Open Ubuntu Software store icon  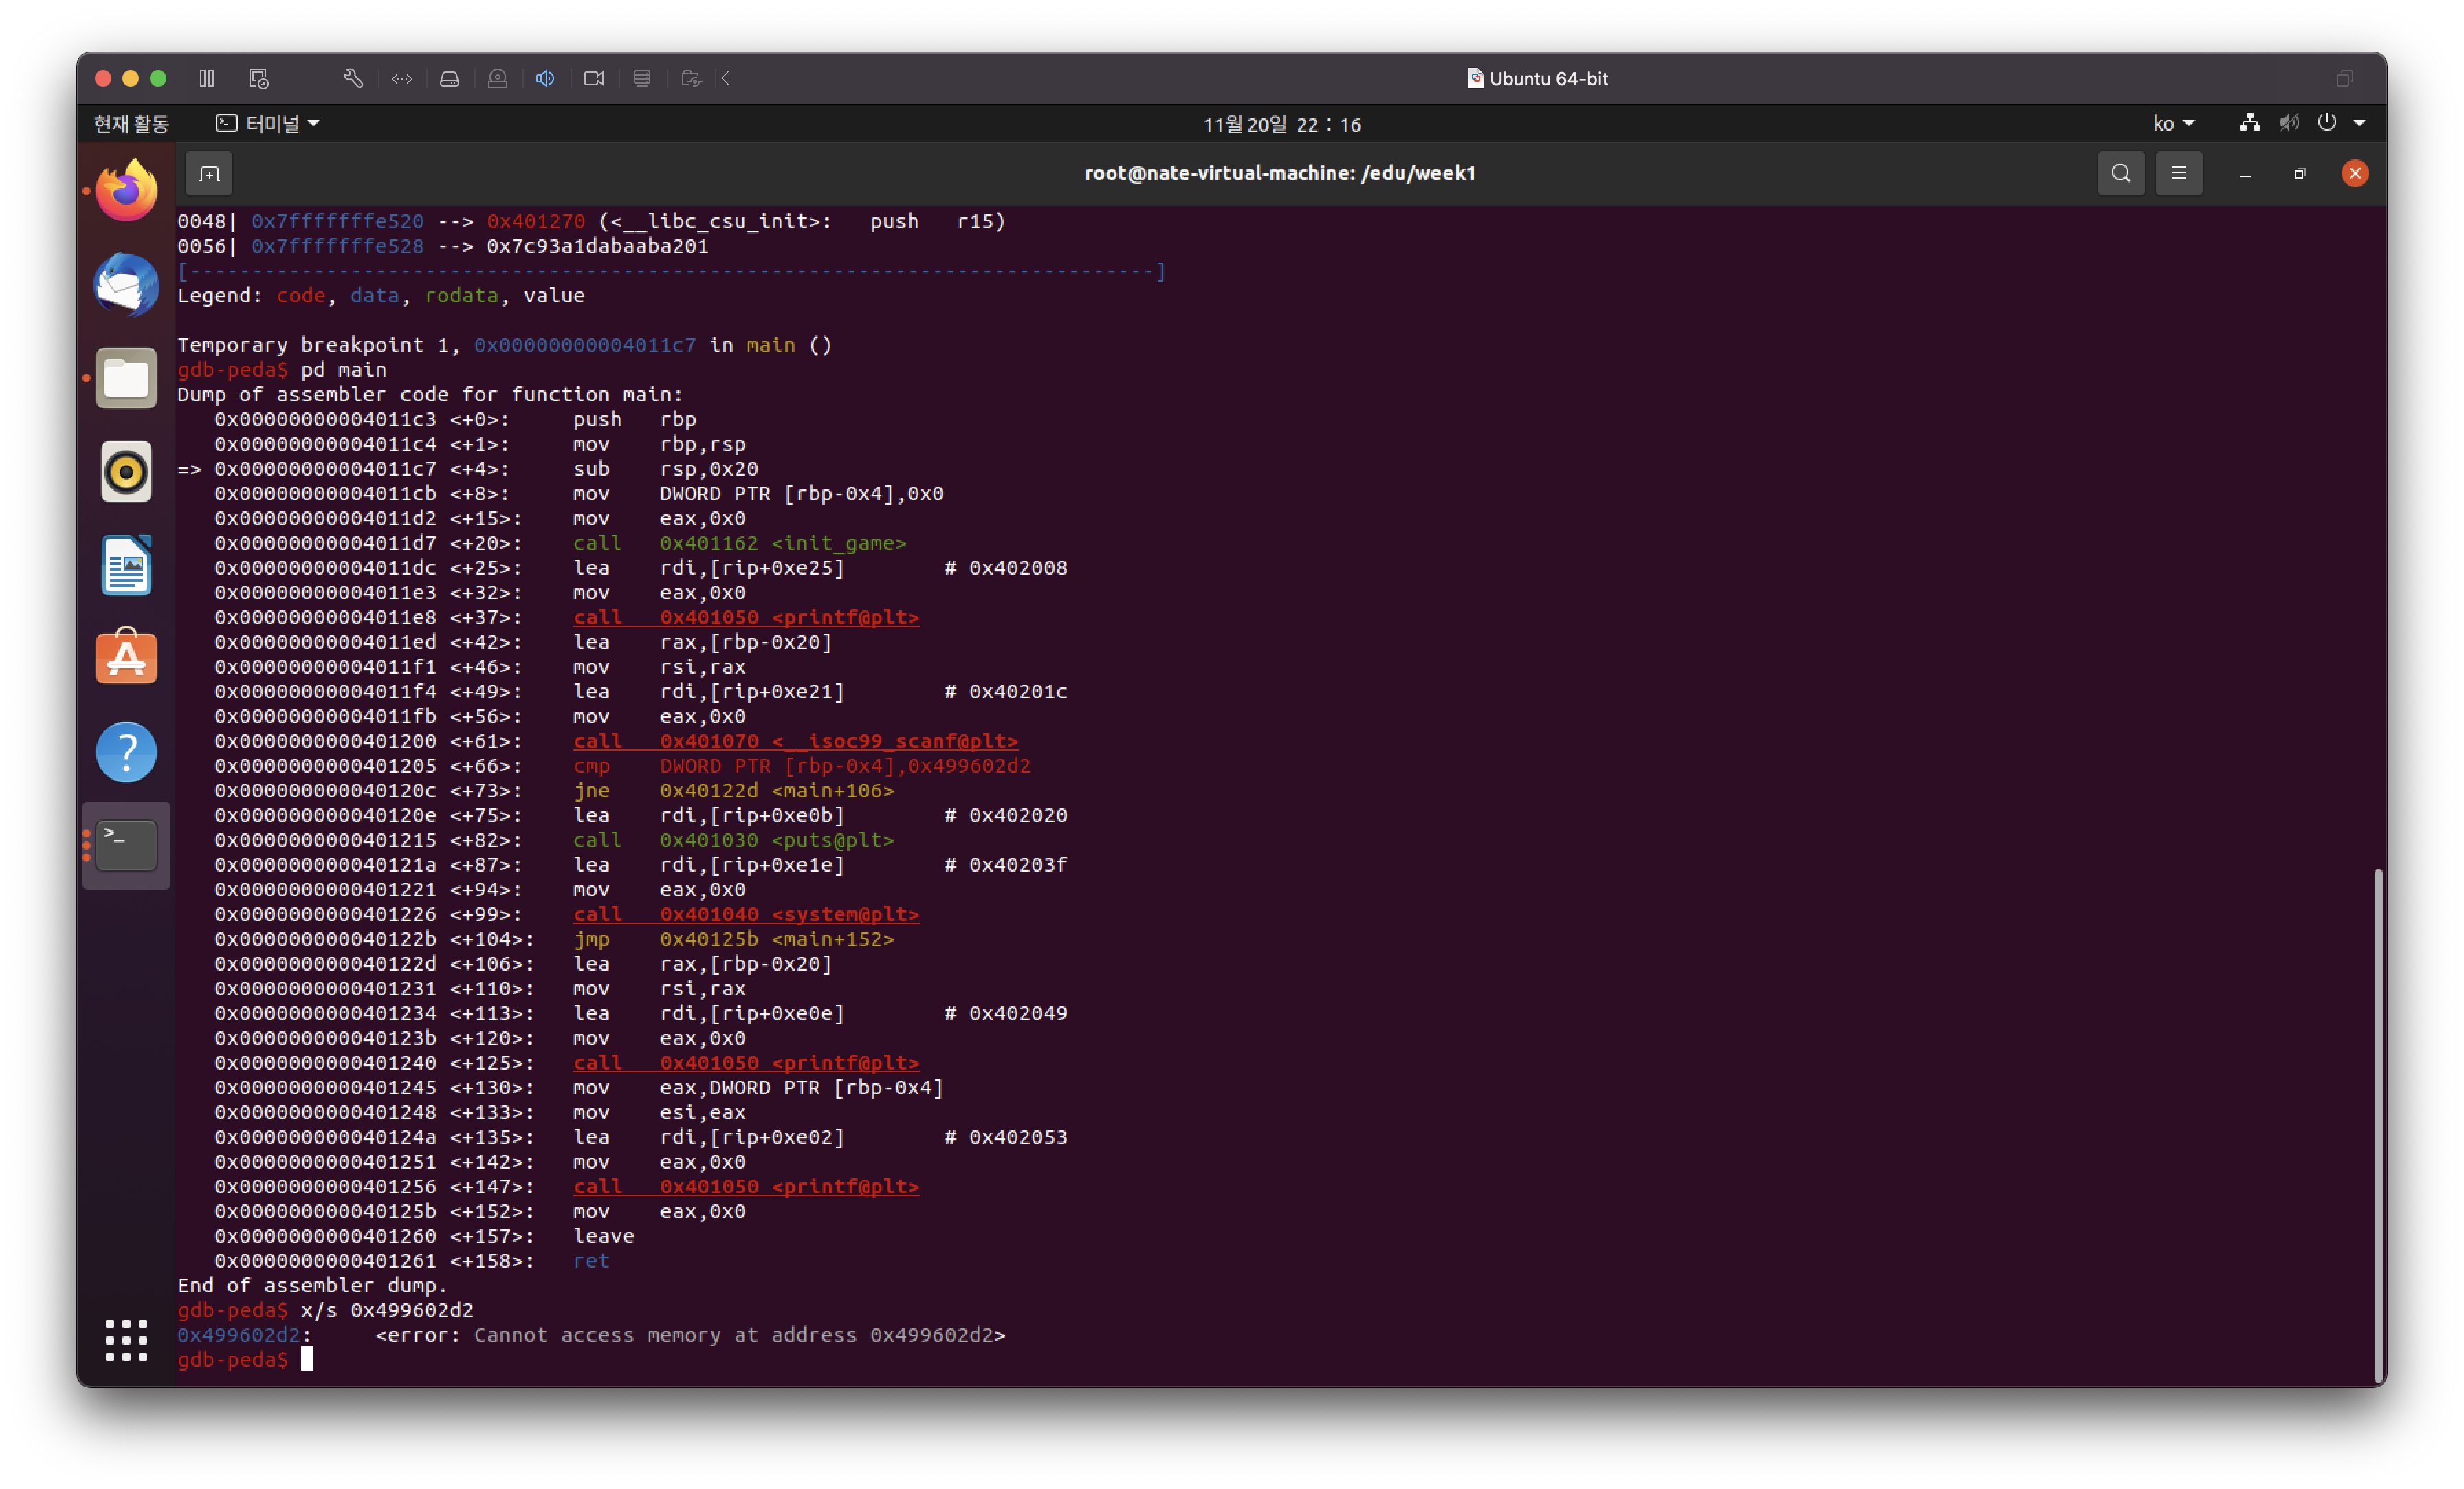pyautogui.click(x=126, y=658)
